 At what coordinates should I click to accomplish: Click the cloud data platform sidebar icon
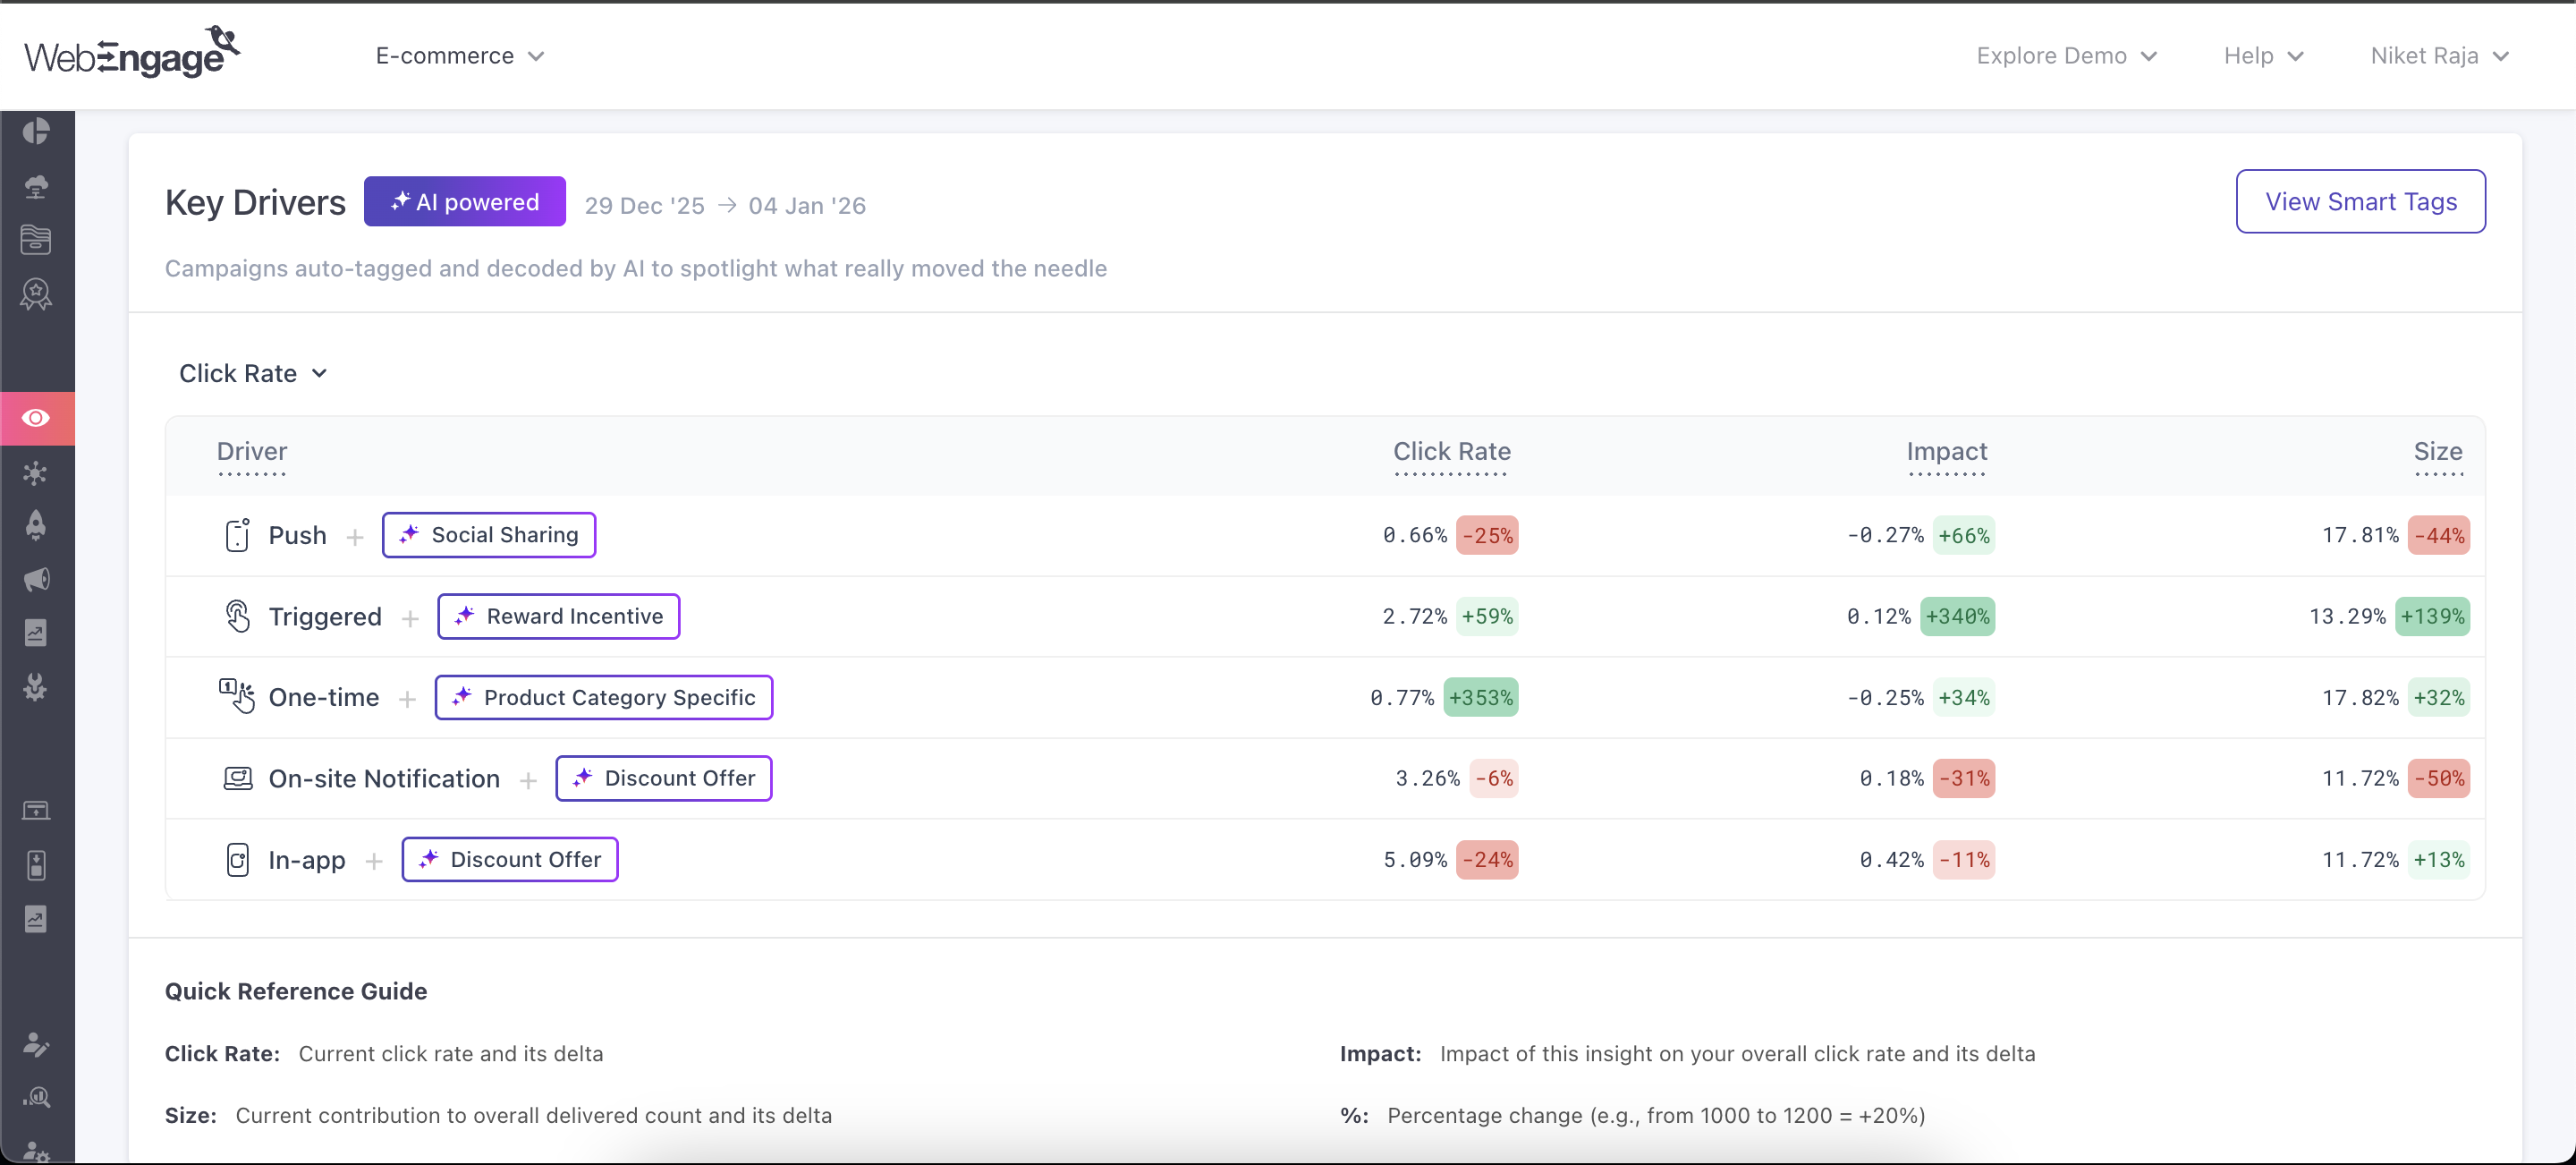coord(36,186)
